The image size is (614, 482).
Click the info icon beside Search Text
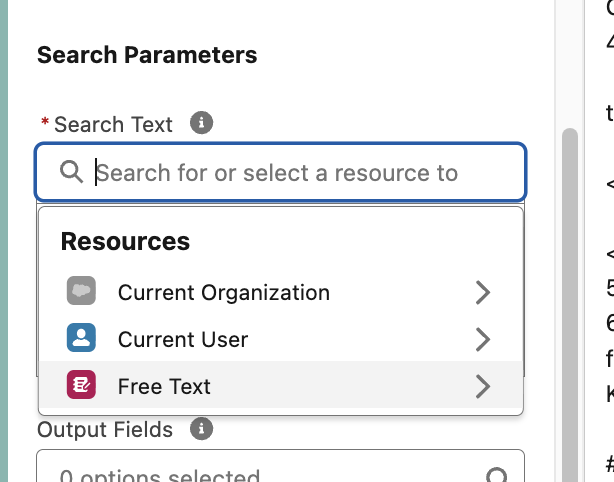[202, 124]
